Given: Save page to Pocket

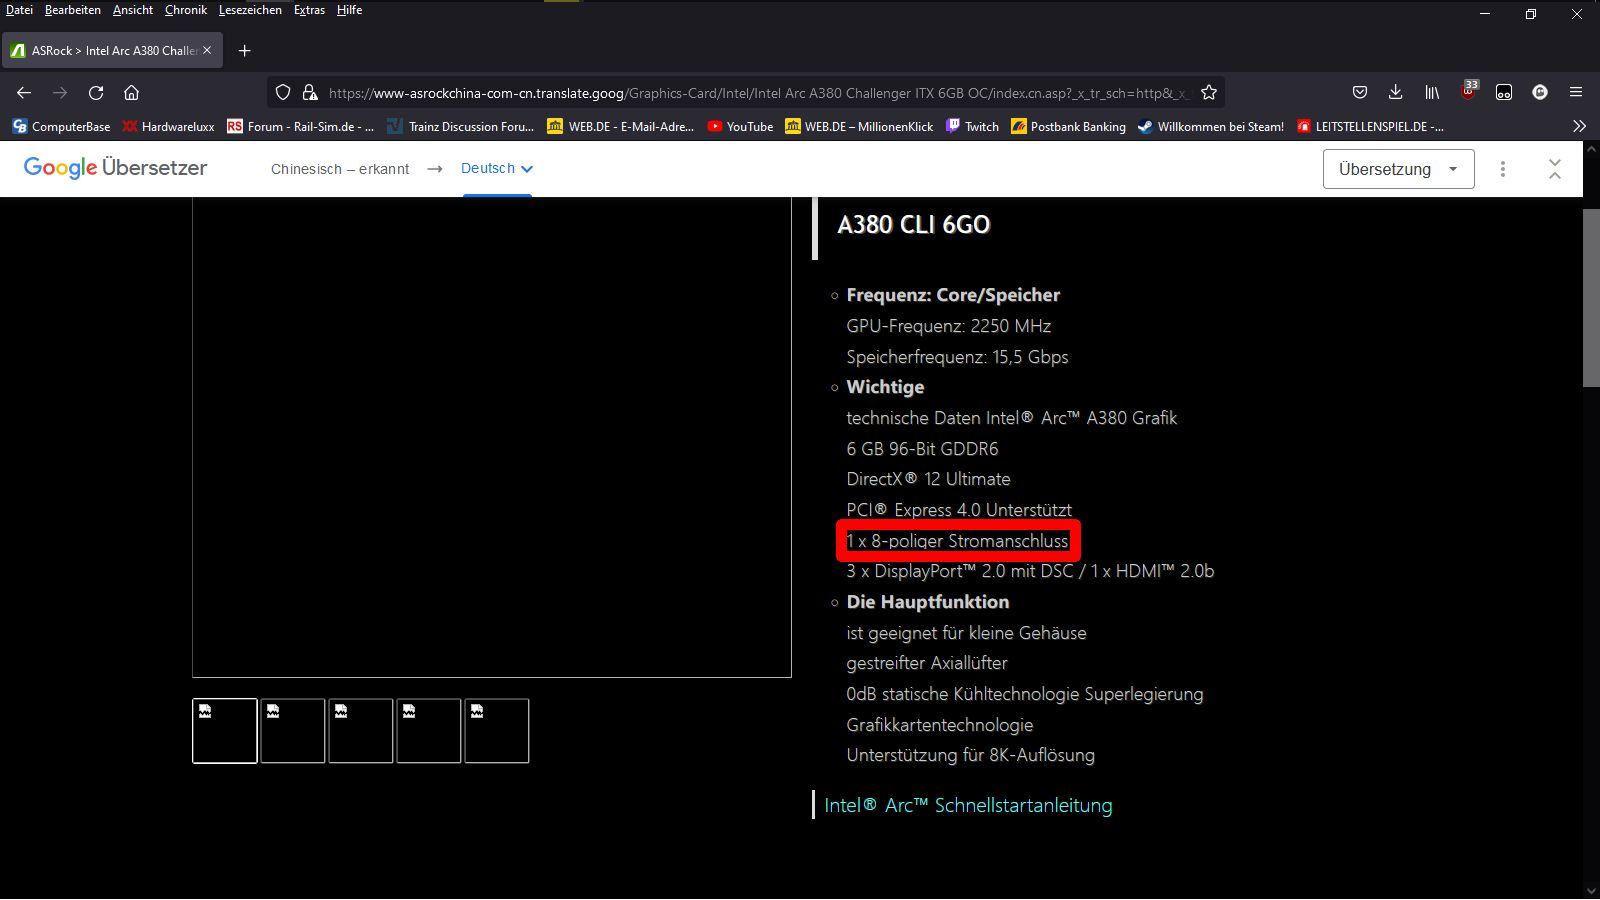Looking at the screenshot, I should (x=1360, y=92).
